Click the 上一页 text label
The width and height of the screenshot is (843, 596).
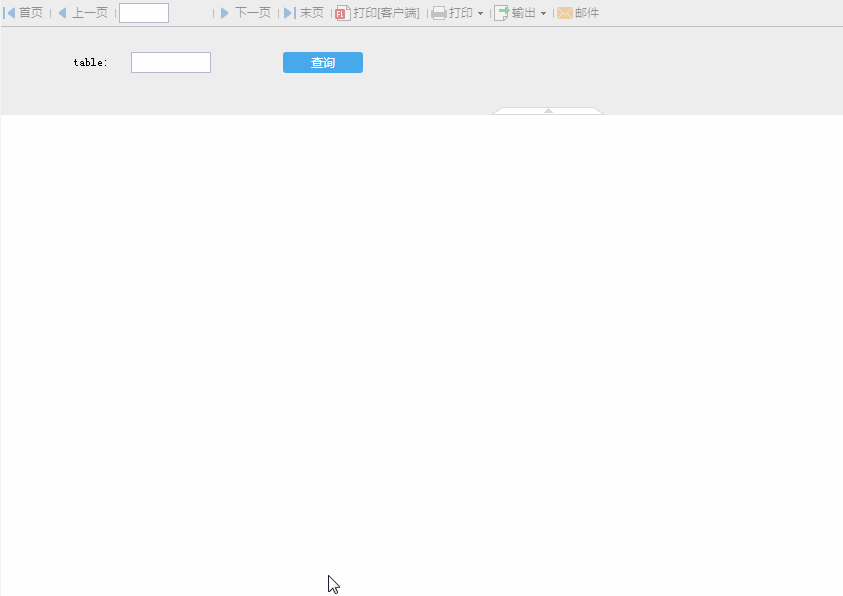pyautogui.click(x=90, y=13)
